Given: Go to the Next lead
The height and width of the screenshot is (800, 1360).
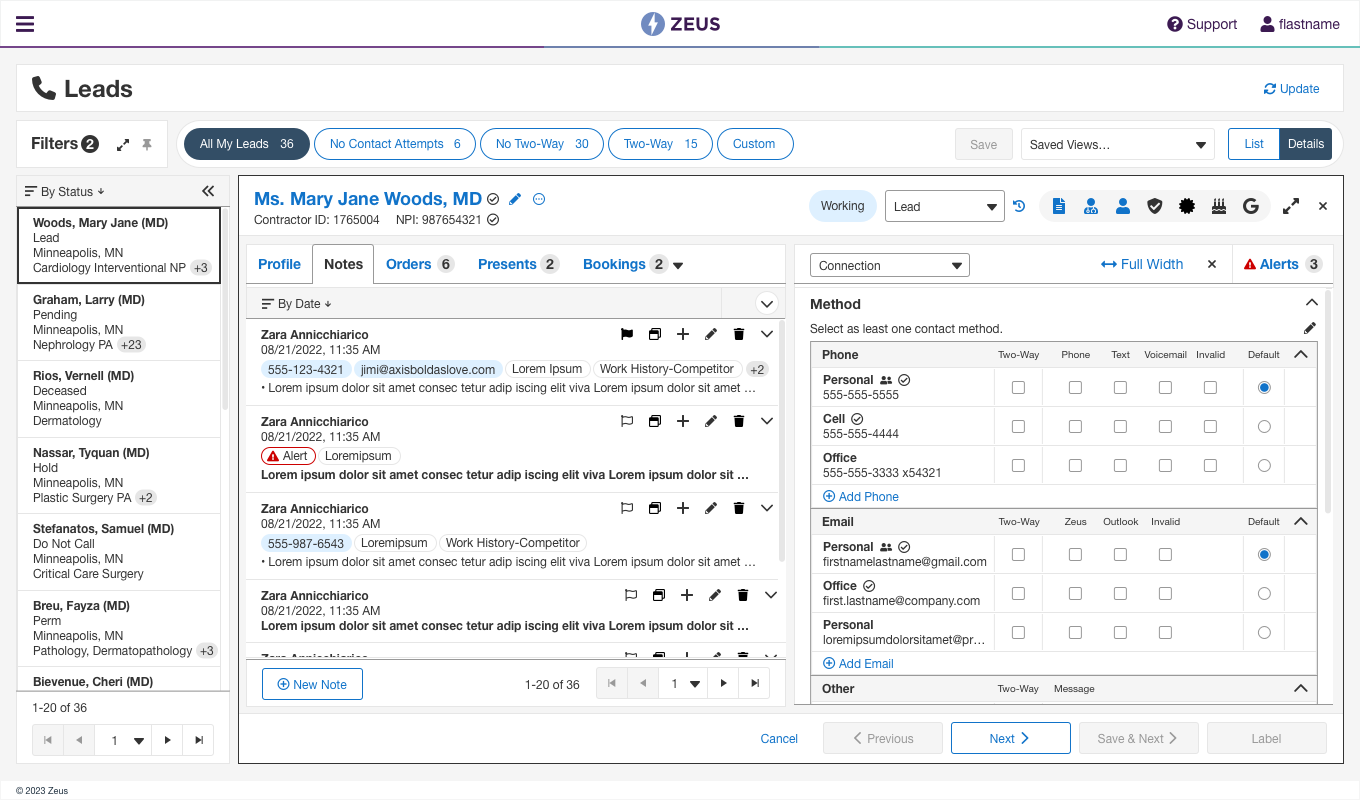Looking at the screenshot, I should tap(1011, 738).
